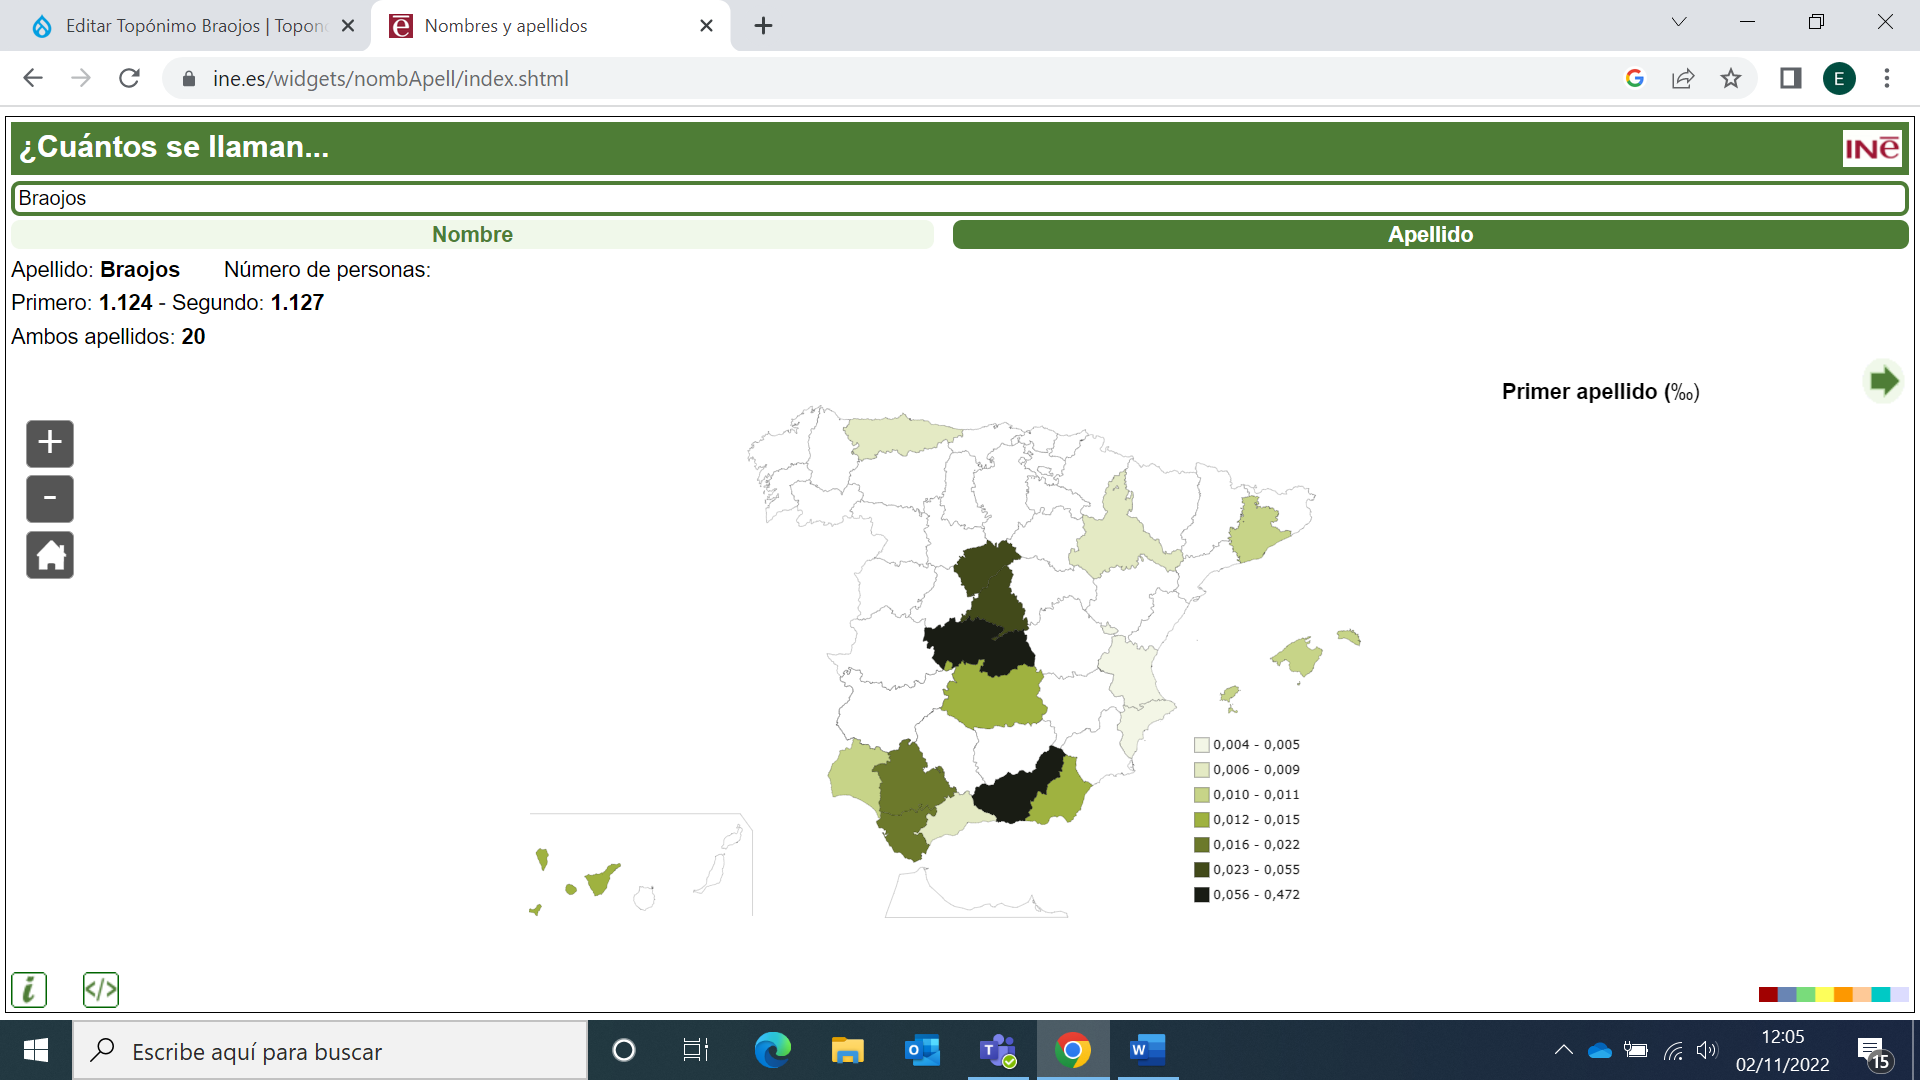Viewport: 1920px width, 1080px height.
Task: Click the browser address bar URL
Action: coord(391,78)
